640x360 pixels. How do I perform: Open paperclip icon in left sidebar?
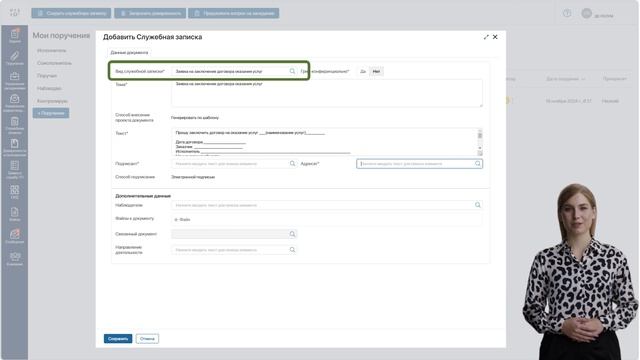pyautogui.click(x=15, y=56)
